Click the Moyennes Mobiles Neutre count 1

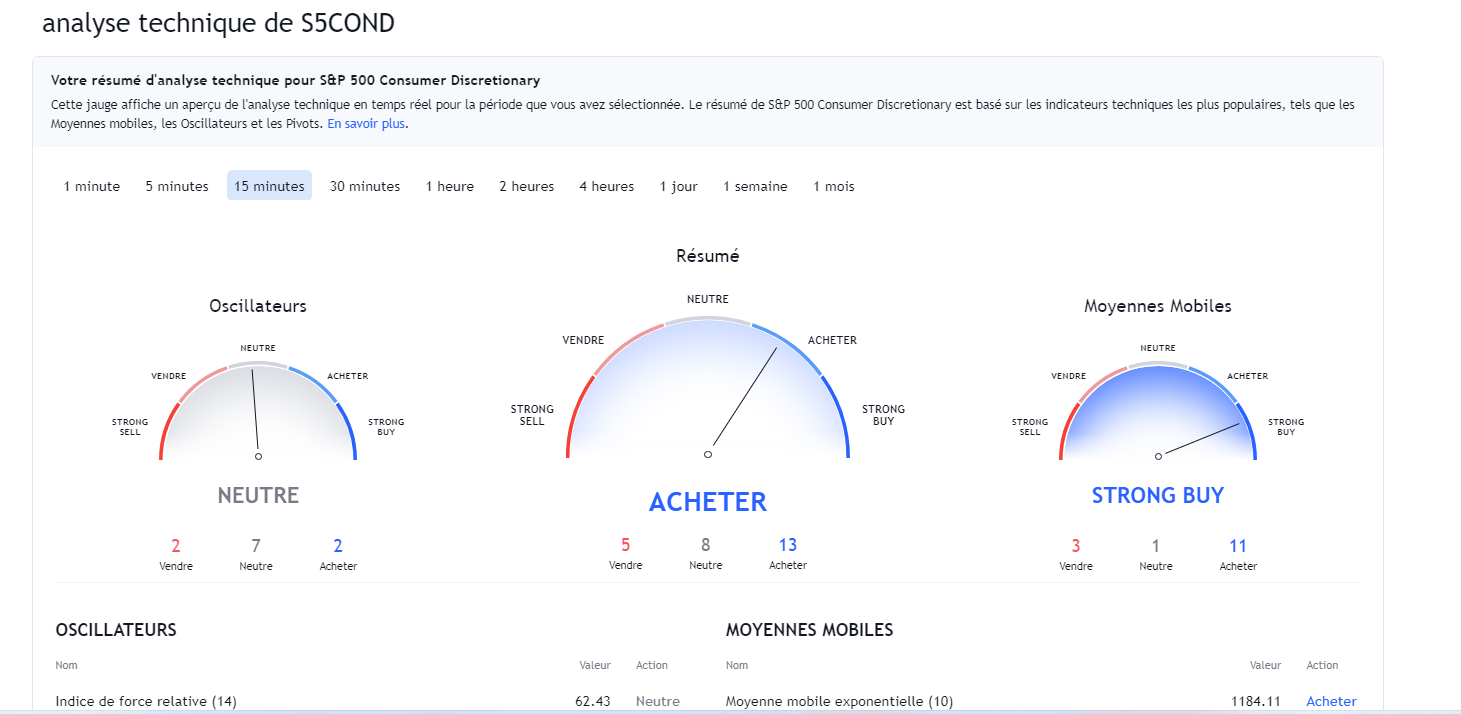pos(1156,546)
